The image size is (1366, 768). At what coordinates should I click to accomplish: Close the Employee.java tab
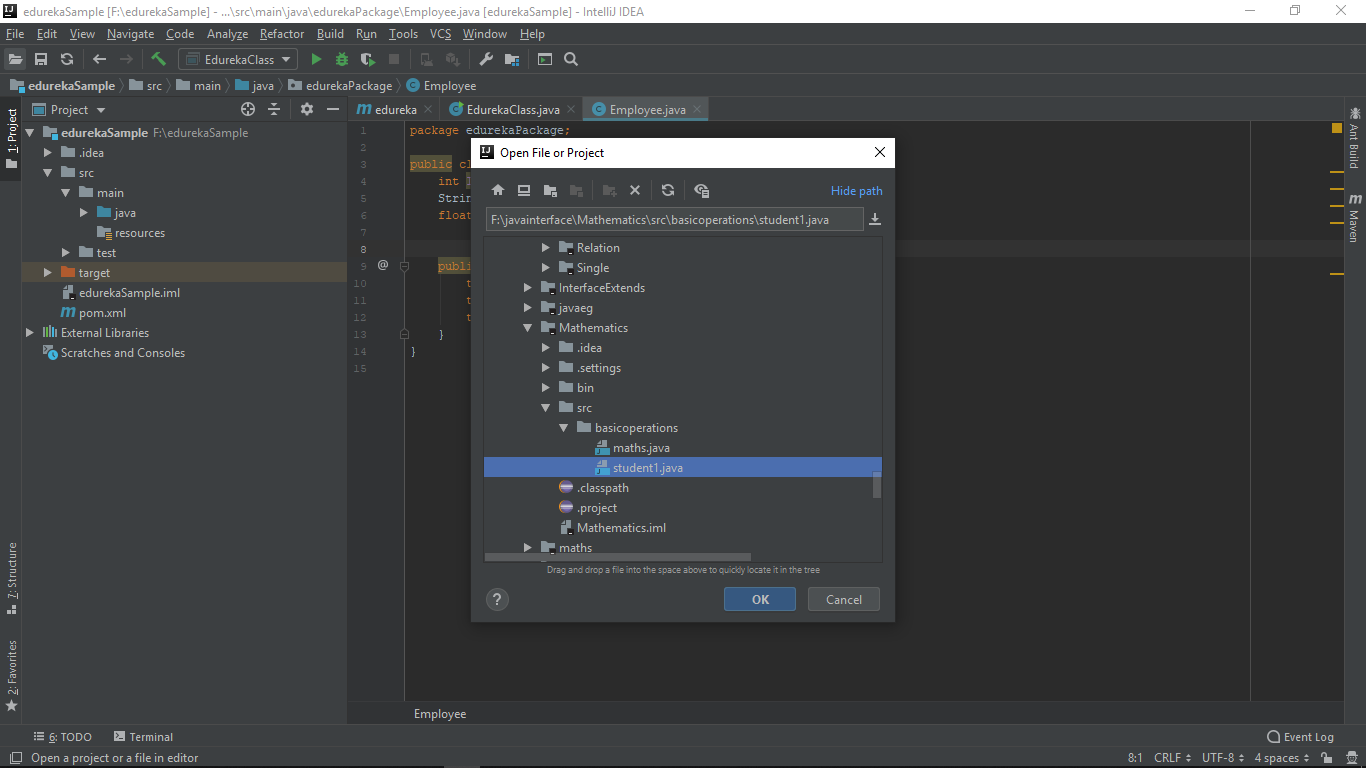697,109
